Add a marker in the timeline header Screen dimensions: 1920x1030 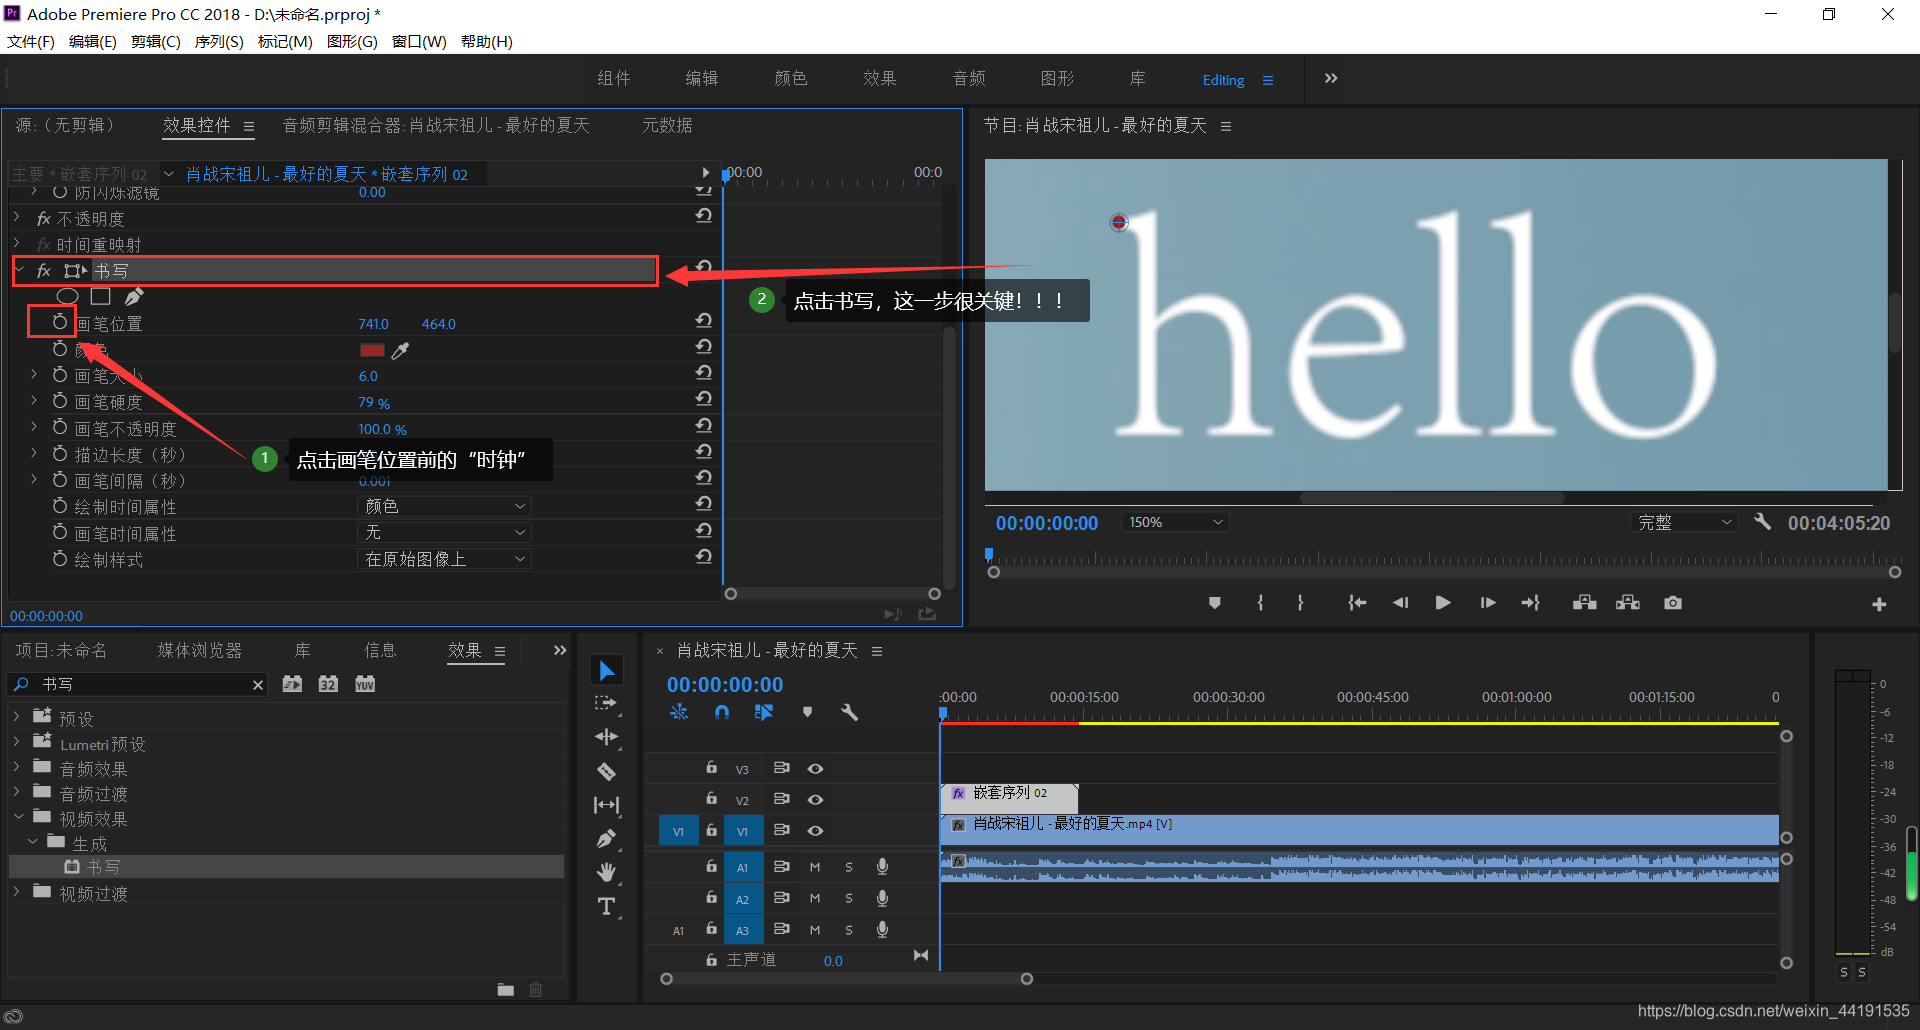click(x=807, y=712)
